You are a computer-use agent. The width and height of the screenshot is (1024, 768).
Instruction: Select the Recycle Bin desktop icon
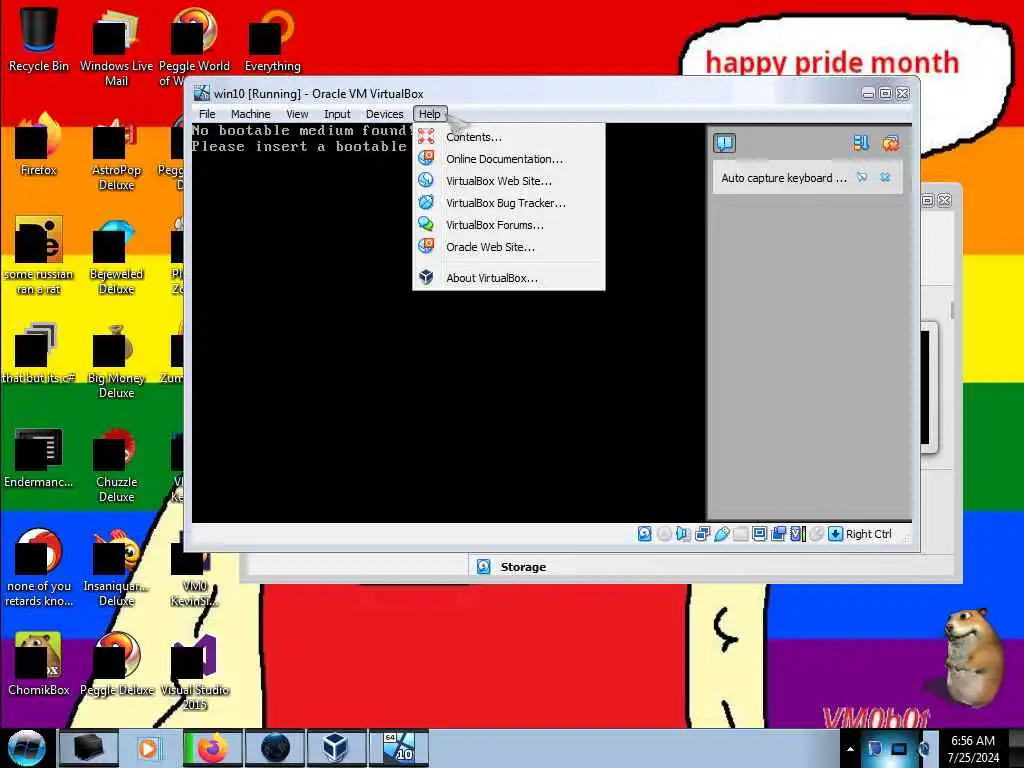click(38, 39)
